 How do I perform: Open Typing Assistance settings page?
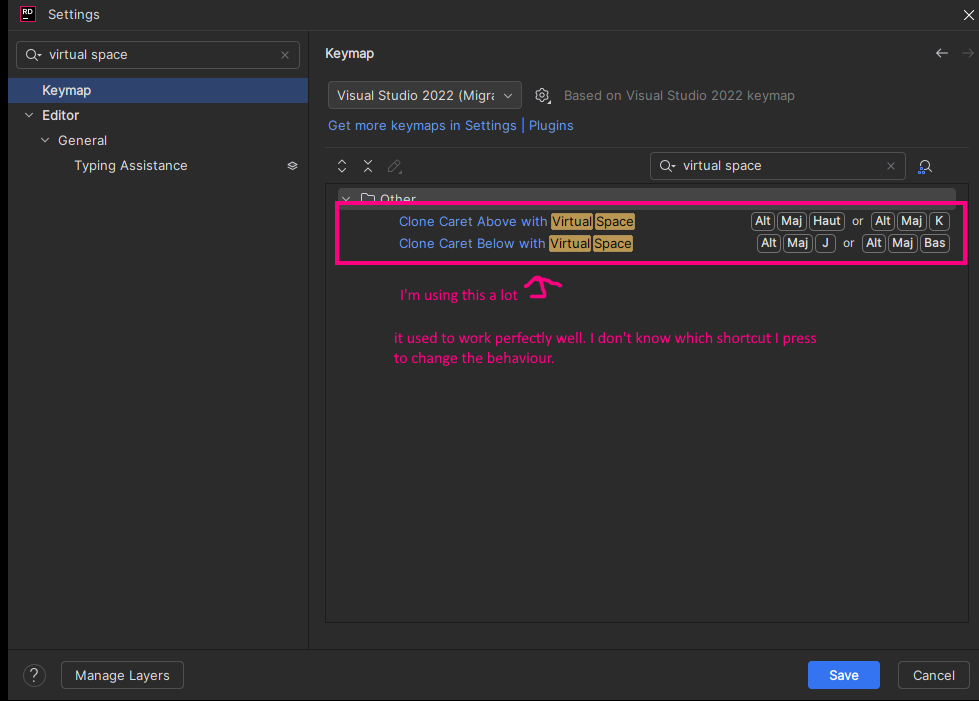click(130, 165)
